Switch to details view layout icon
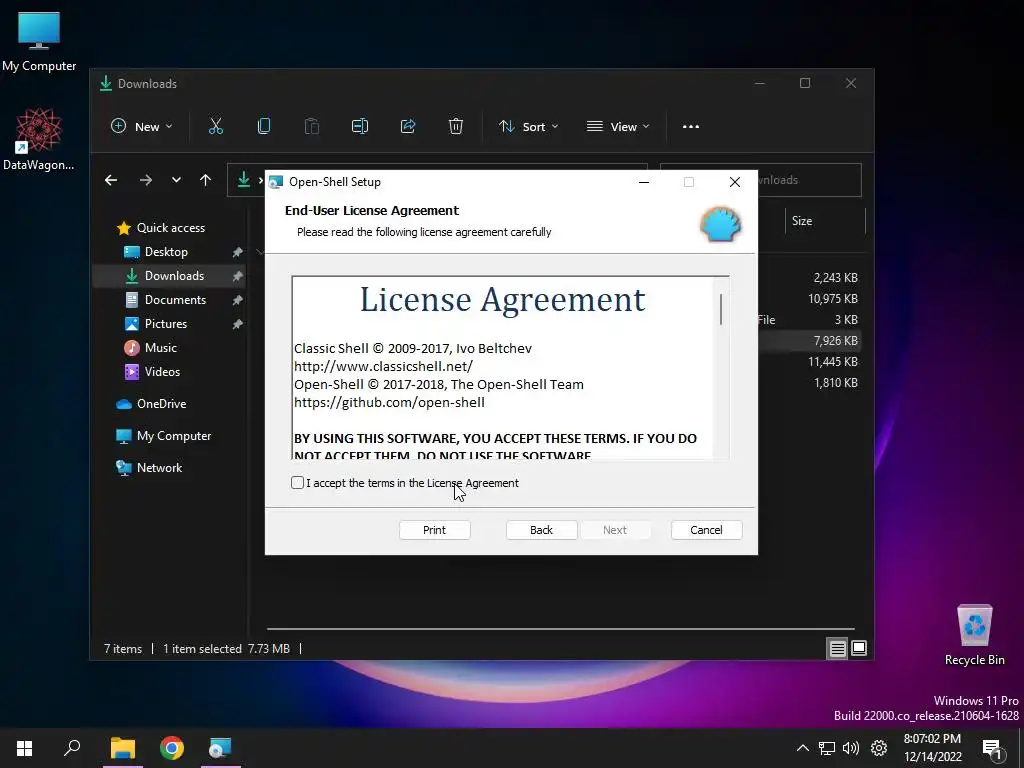 837,648
